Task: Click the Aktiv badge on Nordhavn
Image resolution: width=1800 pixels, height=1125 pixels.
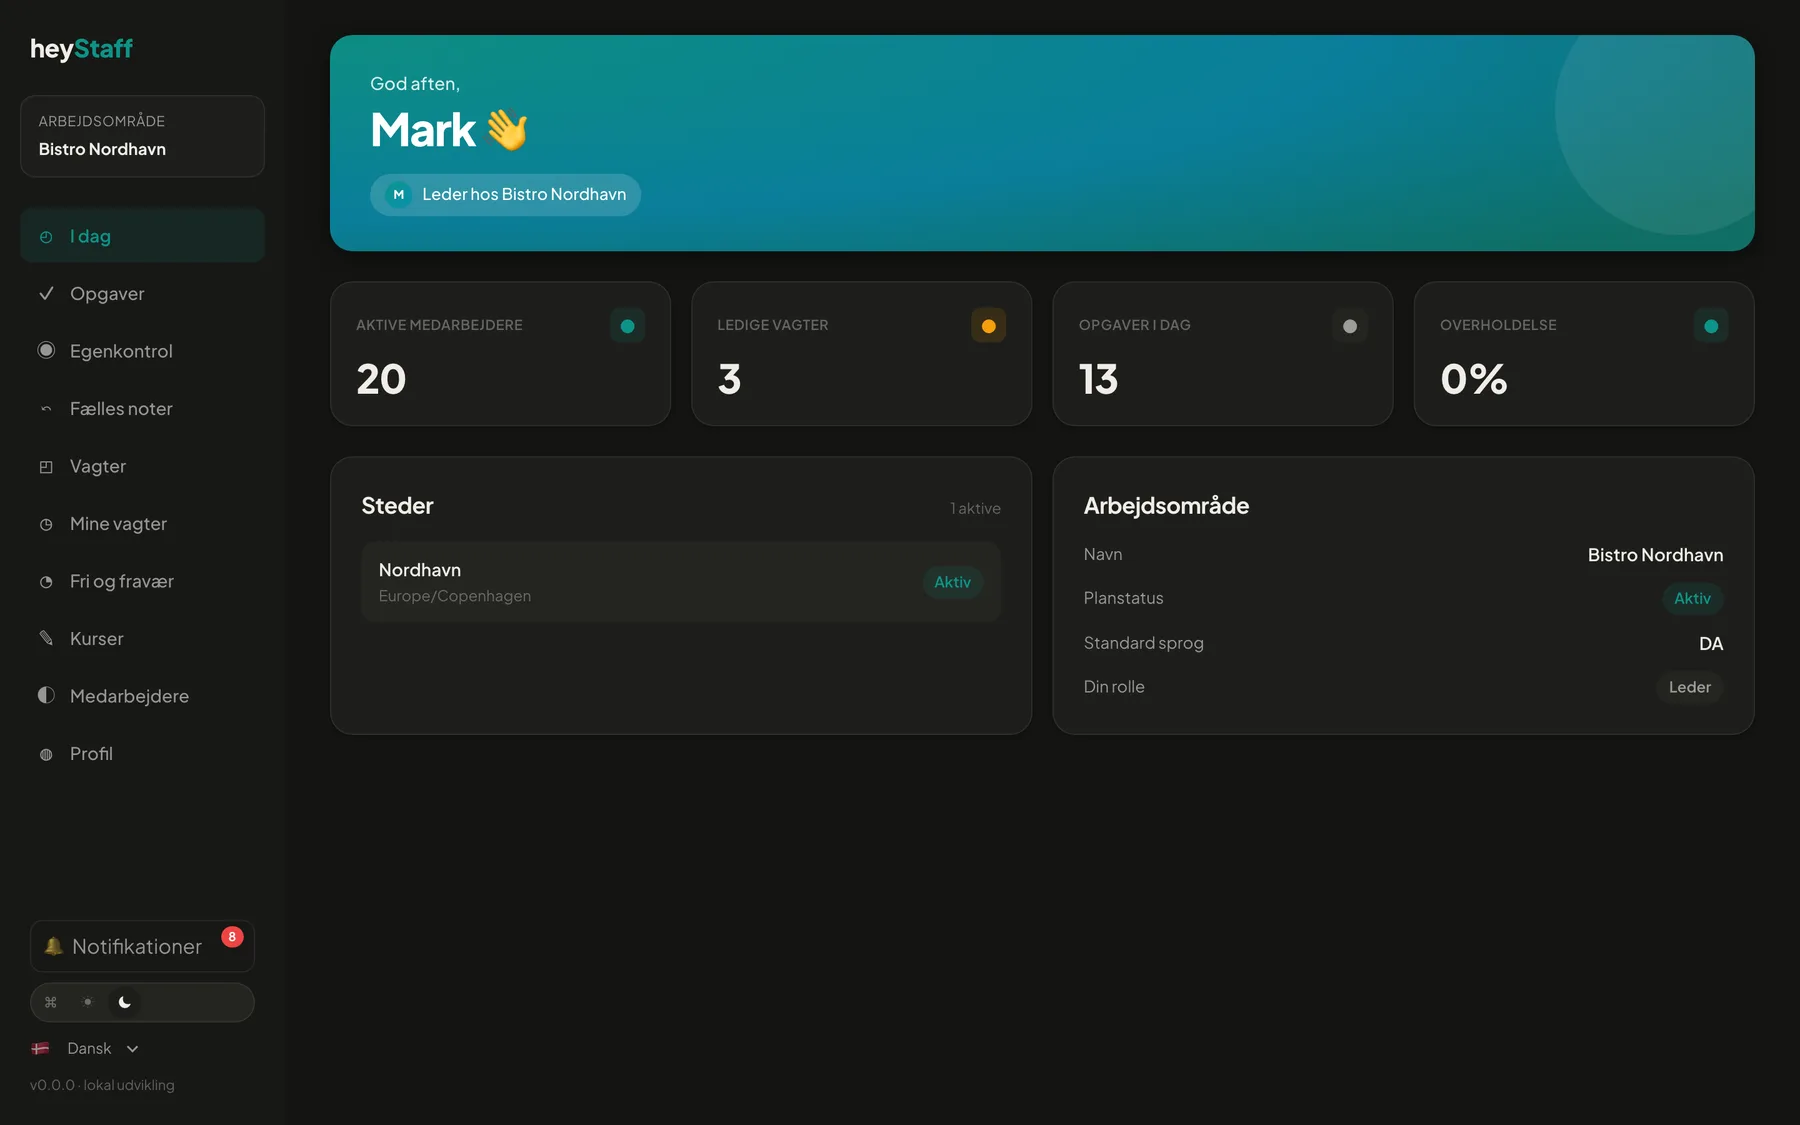Action: coord(952,582)
